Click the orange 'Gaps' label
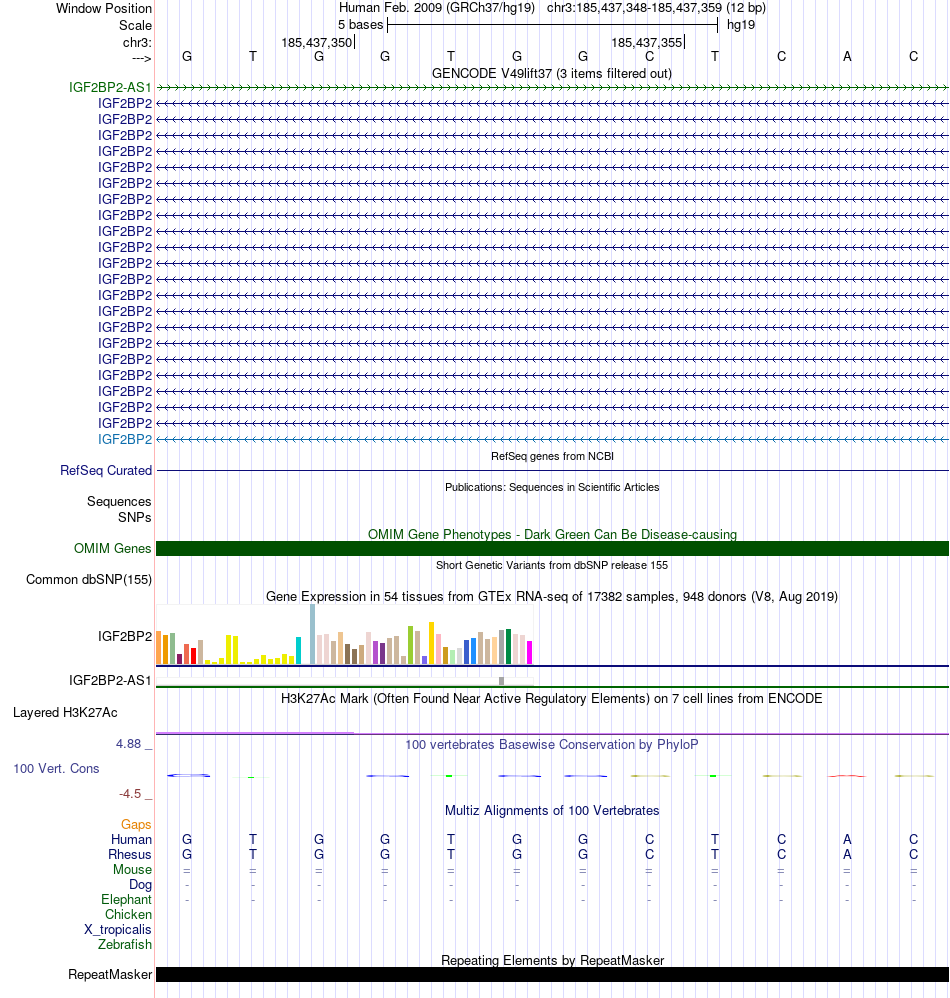Screen dimensions: 950x998 coord(136,824)
